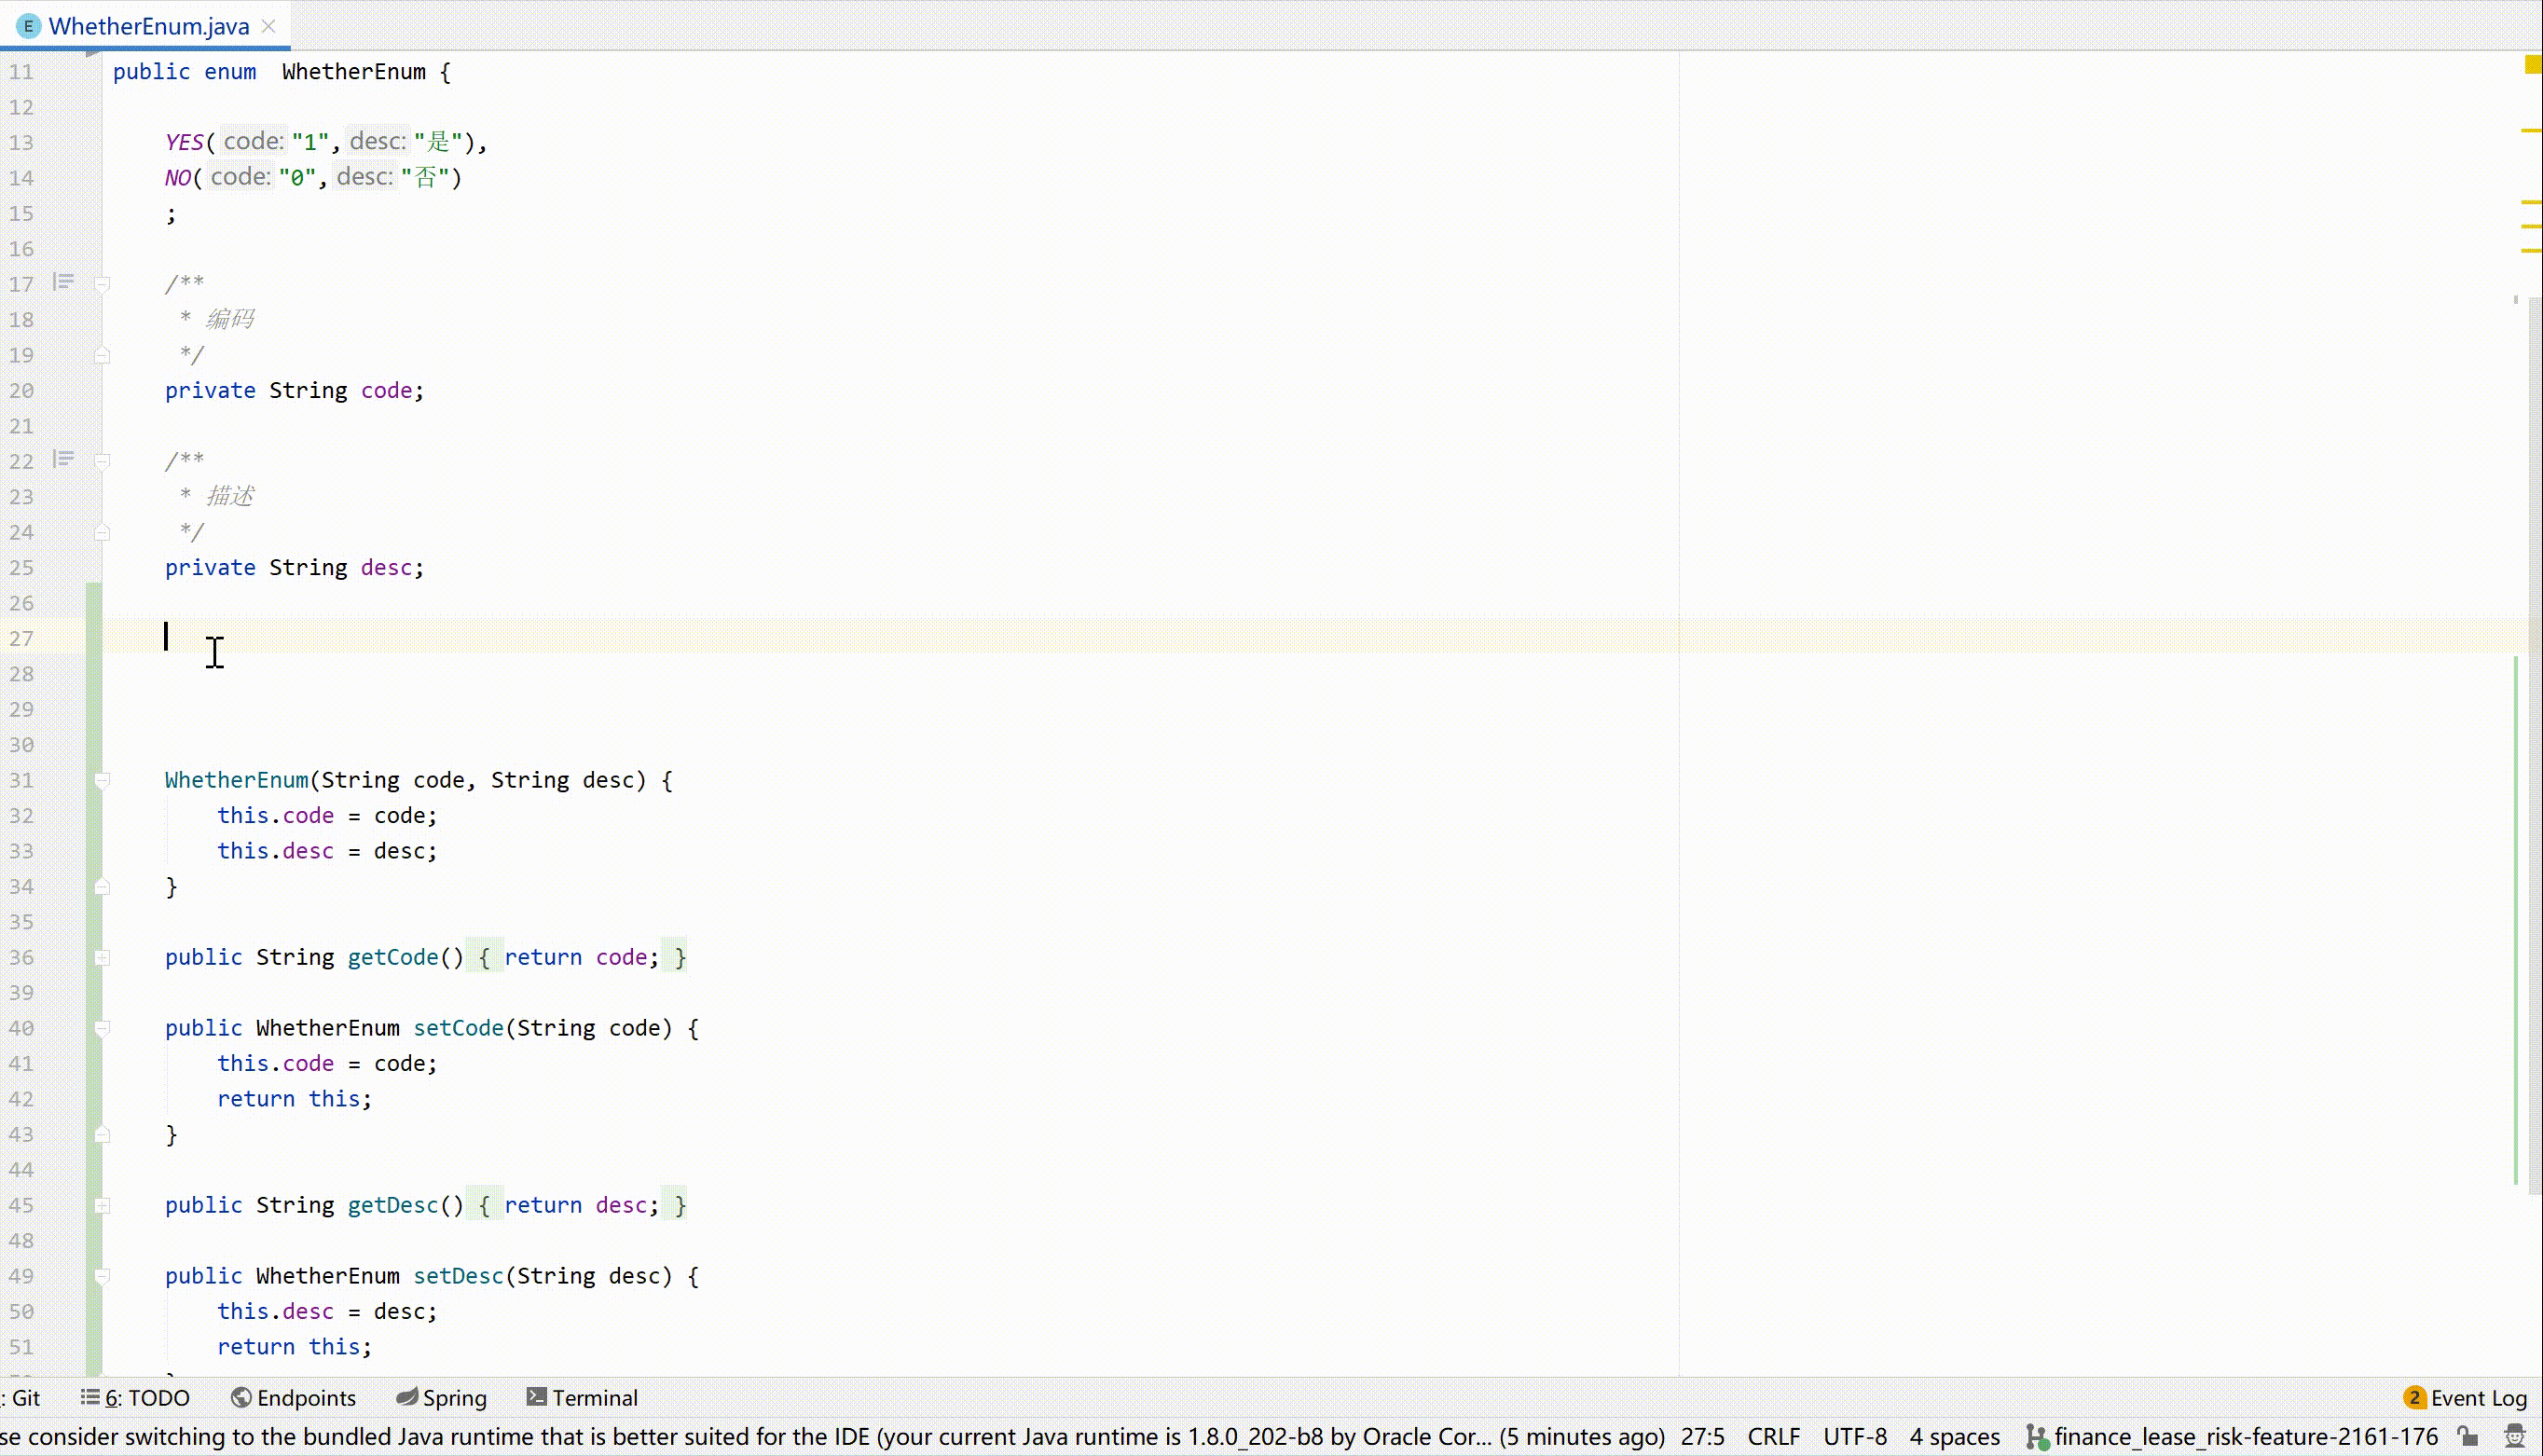The width and height of the screenshot is (2543, 1456).
Task: Click the inspector hat icon in status bar
Action: click(x=2514, y=1437)
